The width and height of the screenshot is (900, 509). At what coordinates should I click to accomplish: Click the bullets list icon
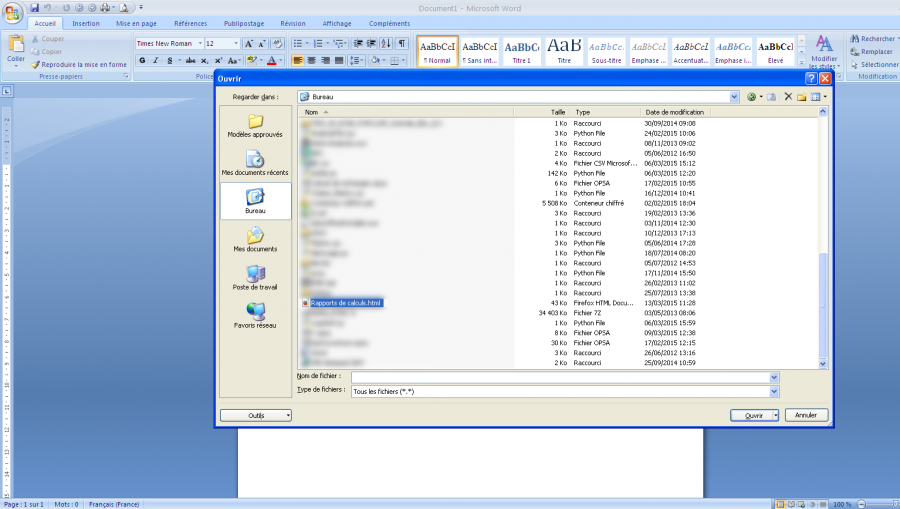coord(300,44)
